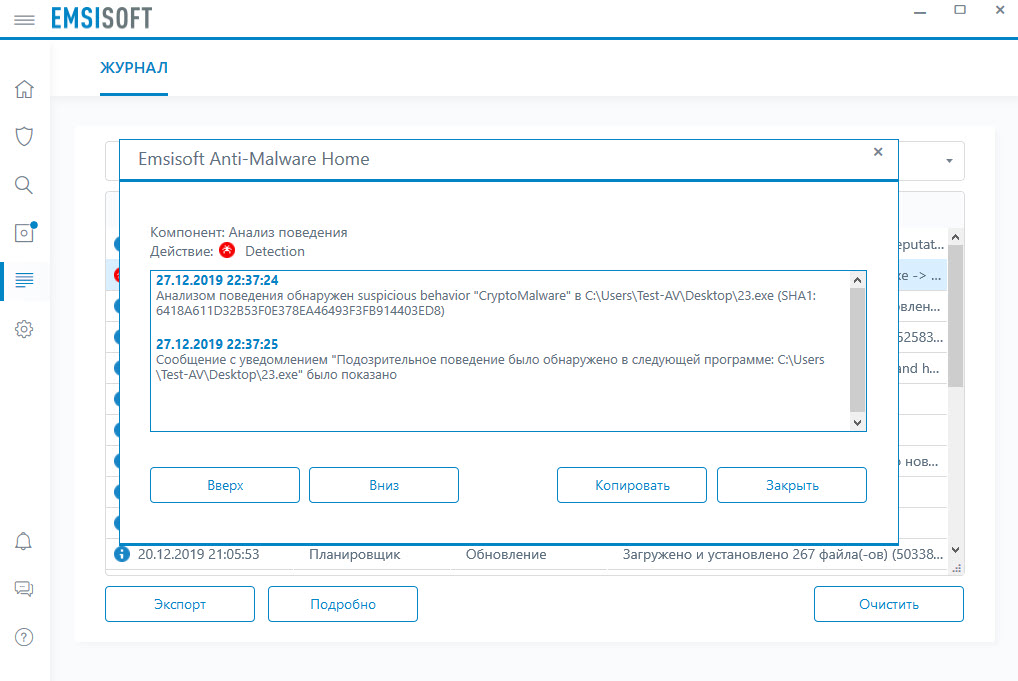Close the Emsisoft Anti-Malware Home dialog via X

coord(878,151)
